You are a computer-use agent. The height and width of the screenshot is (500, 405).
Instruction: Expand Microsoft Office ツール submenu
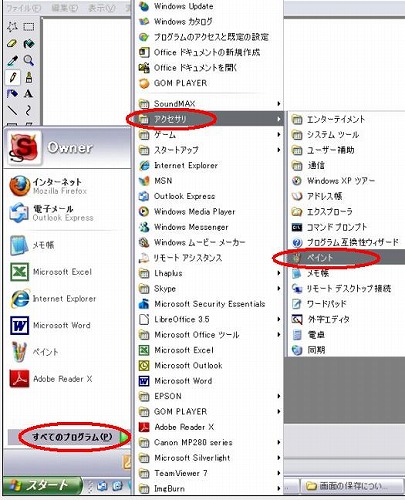tap(210, 335)
